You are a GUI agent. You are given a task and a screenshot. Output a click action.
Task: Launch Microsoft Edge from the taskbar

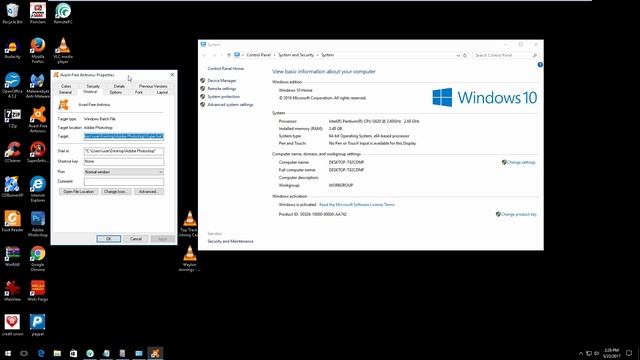click(41, 353)
